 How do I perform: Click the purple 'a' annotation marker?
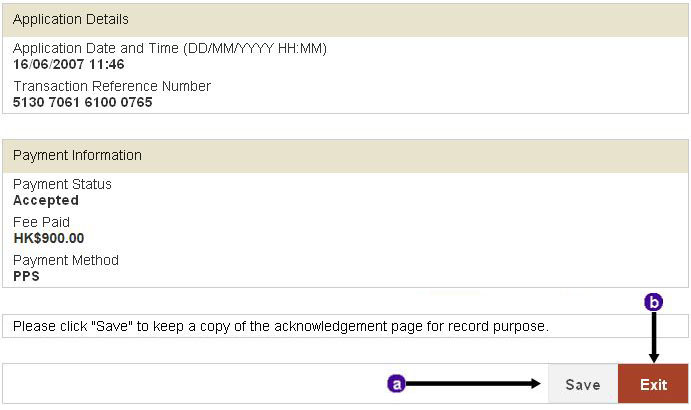396,384
